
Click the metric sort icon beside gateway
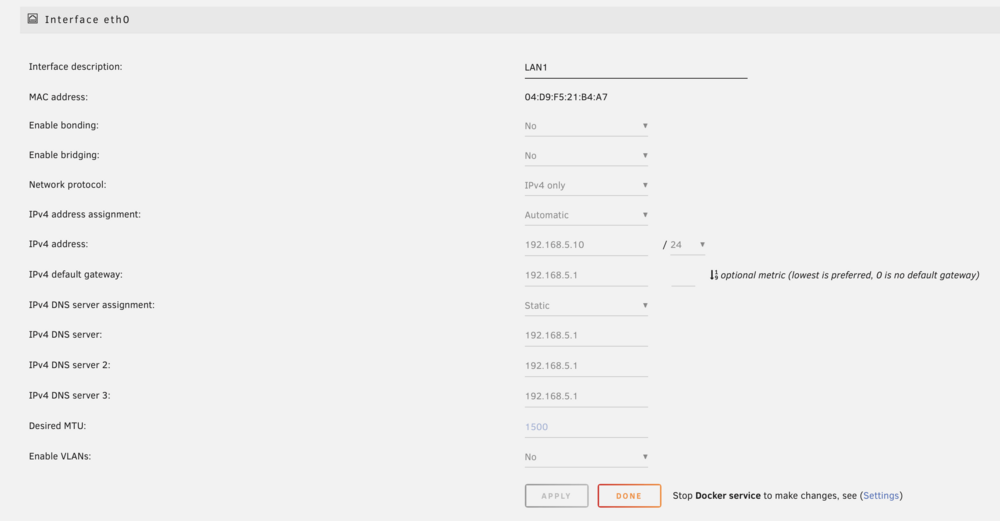714,275
